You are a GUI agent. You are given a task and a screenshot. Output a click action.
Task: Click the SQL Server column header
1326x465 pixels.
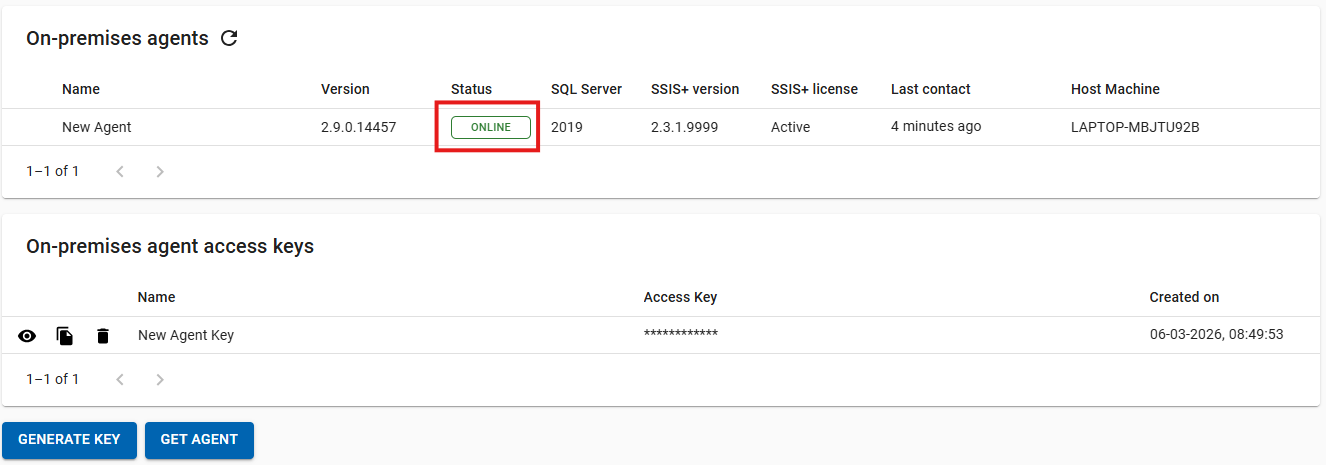pos(586,89)
